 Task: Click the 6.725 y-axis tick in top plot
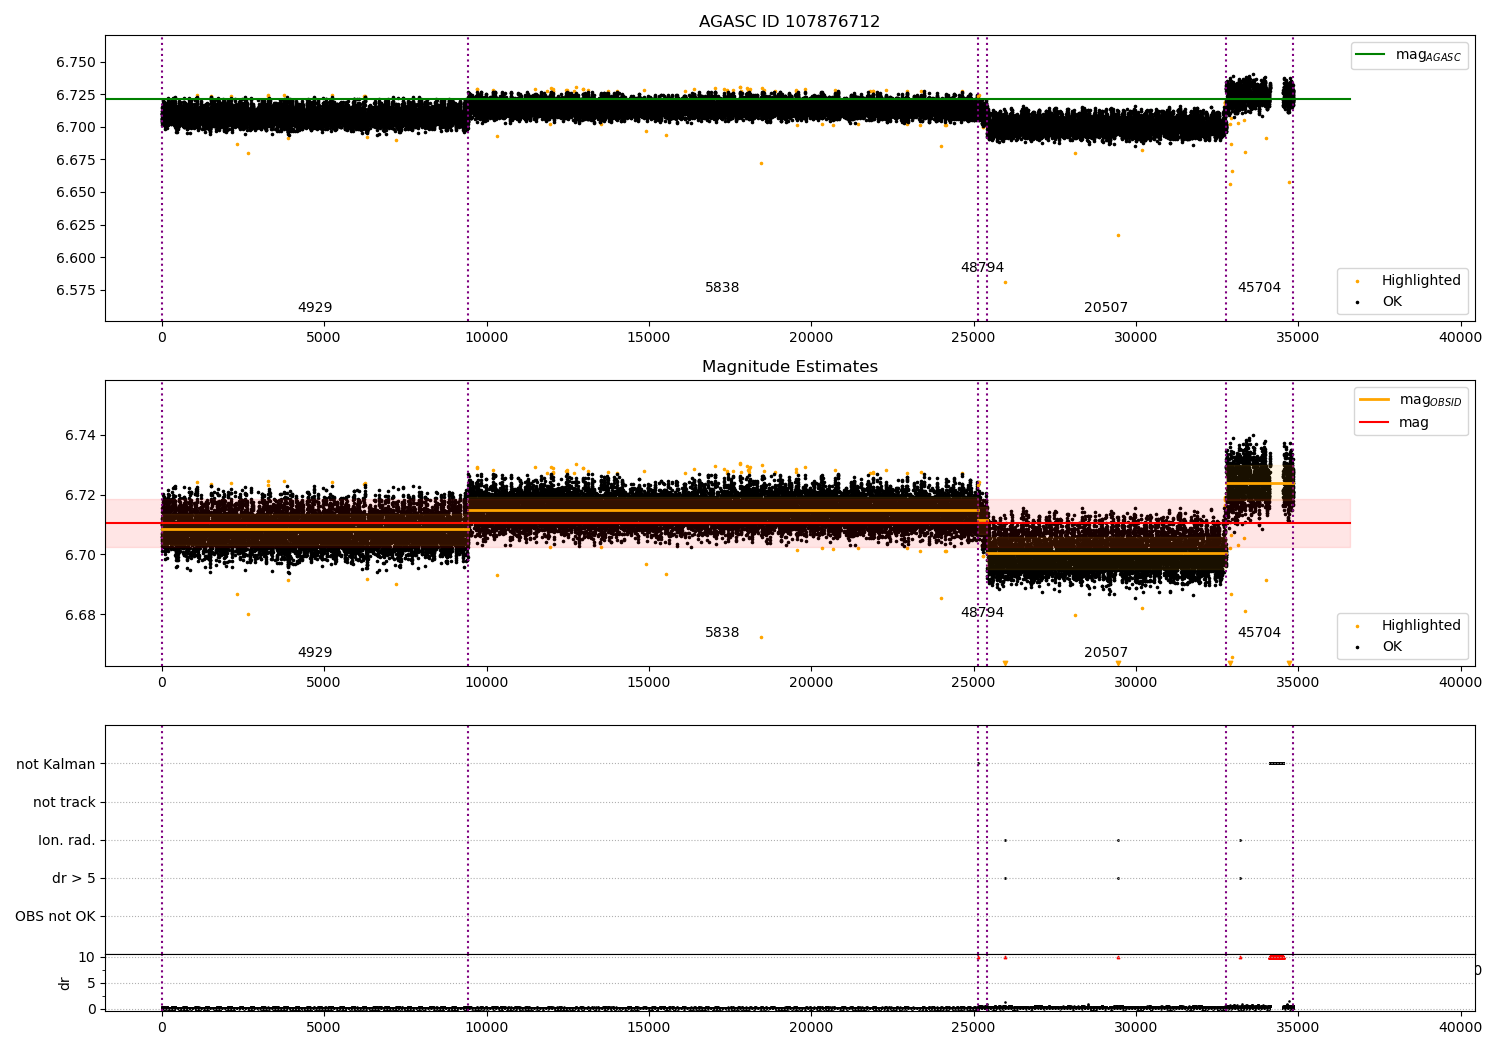[76, 95]
